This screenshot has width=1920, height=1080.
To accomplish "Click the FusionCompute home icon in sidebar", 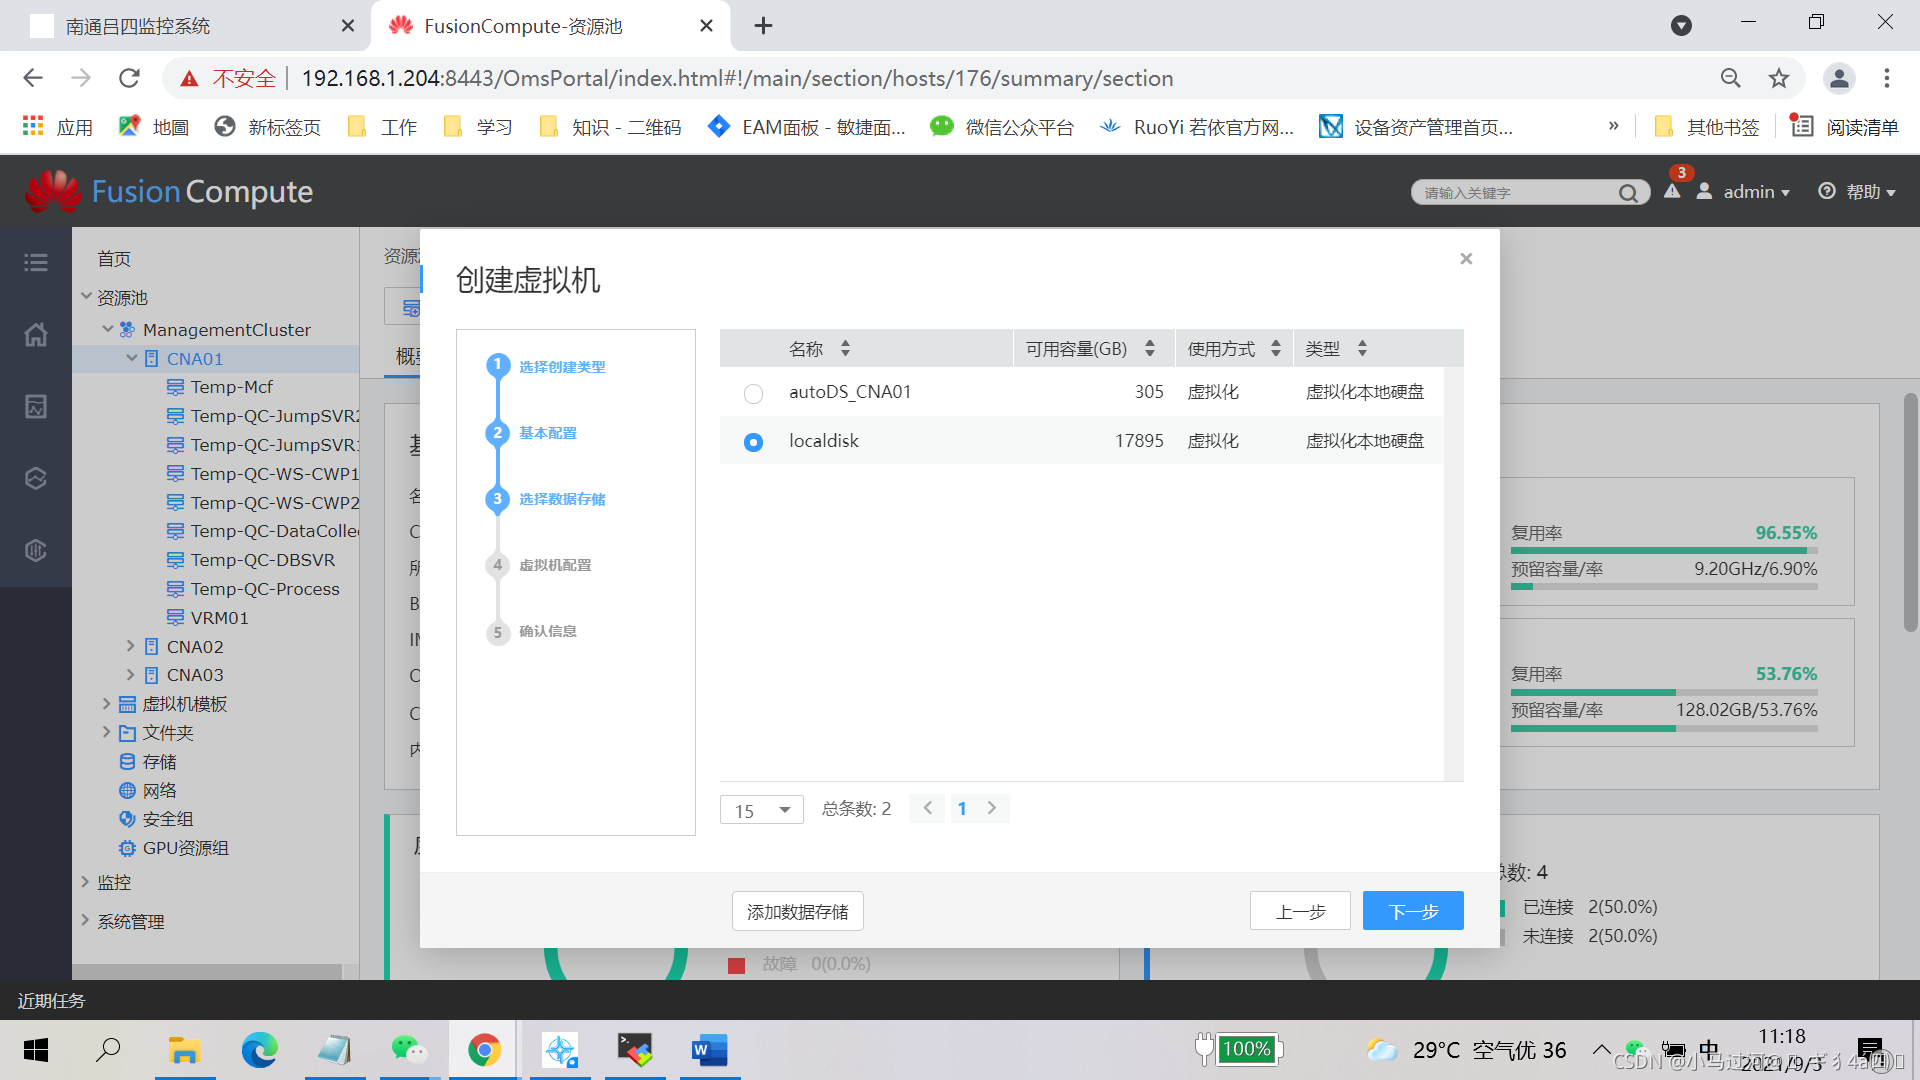I will click(x=36, y=335).
